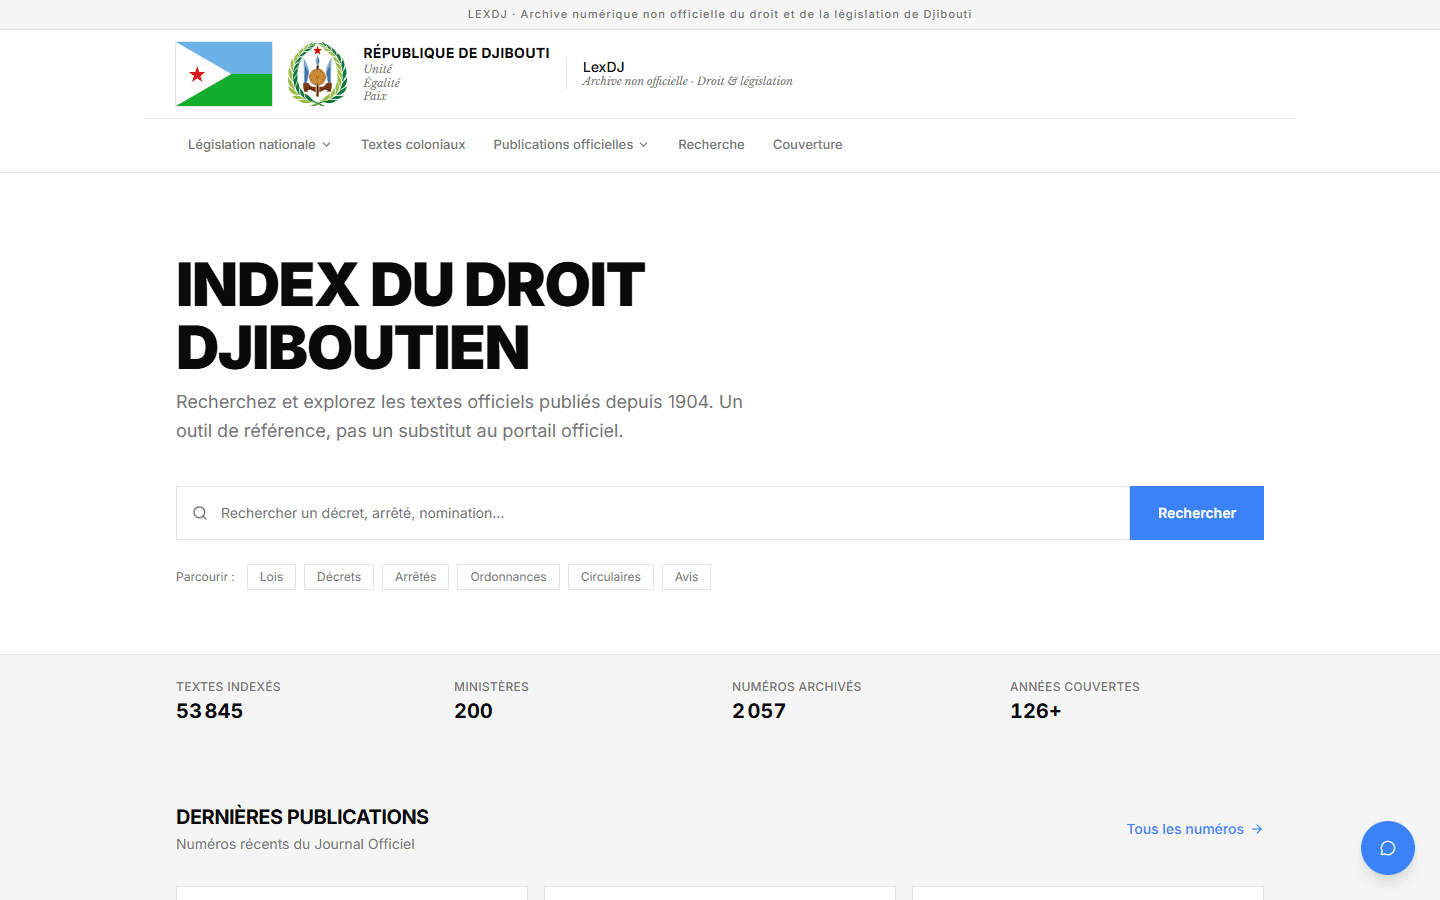Image resolution: width=1440 pixels, height=900 pixels.
Task: Click the 2 057 numéros archivés figure
Action: [759, 711]
